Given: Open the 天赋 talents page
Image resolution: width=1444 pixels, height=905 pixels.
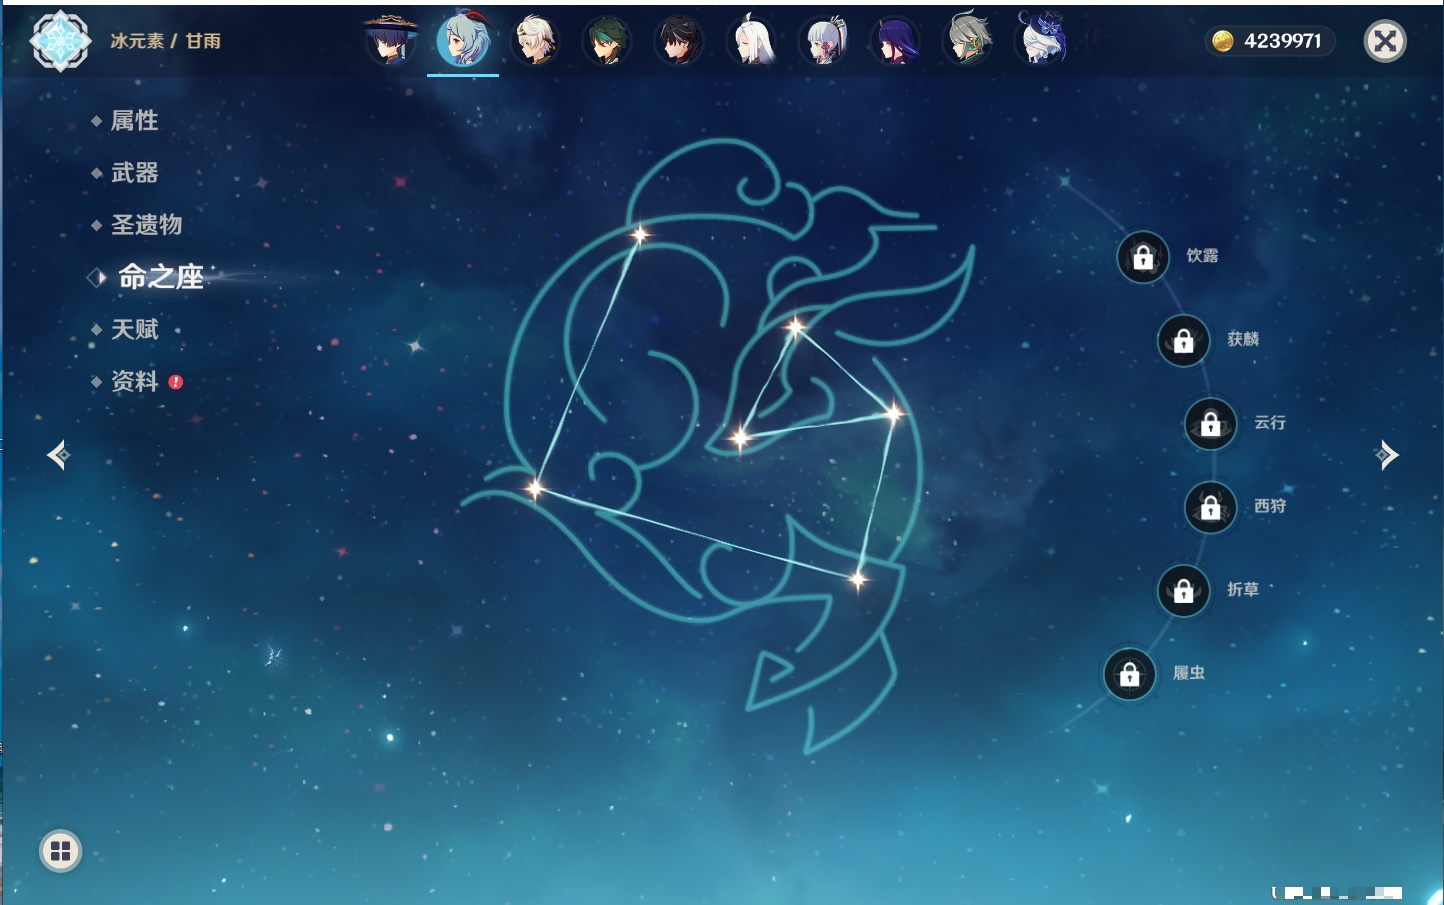Looking at the screenshot, I should click(x=134, y=329).
